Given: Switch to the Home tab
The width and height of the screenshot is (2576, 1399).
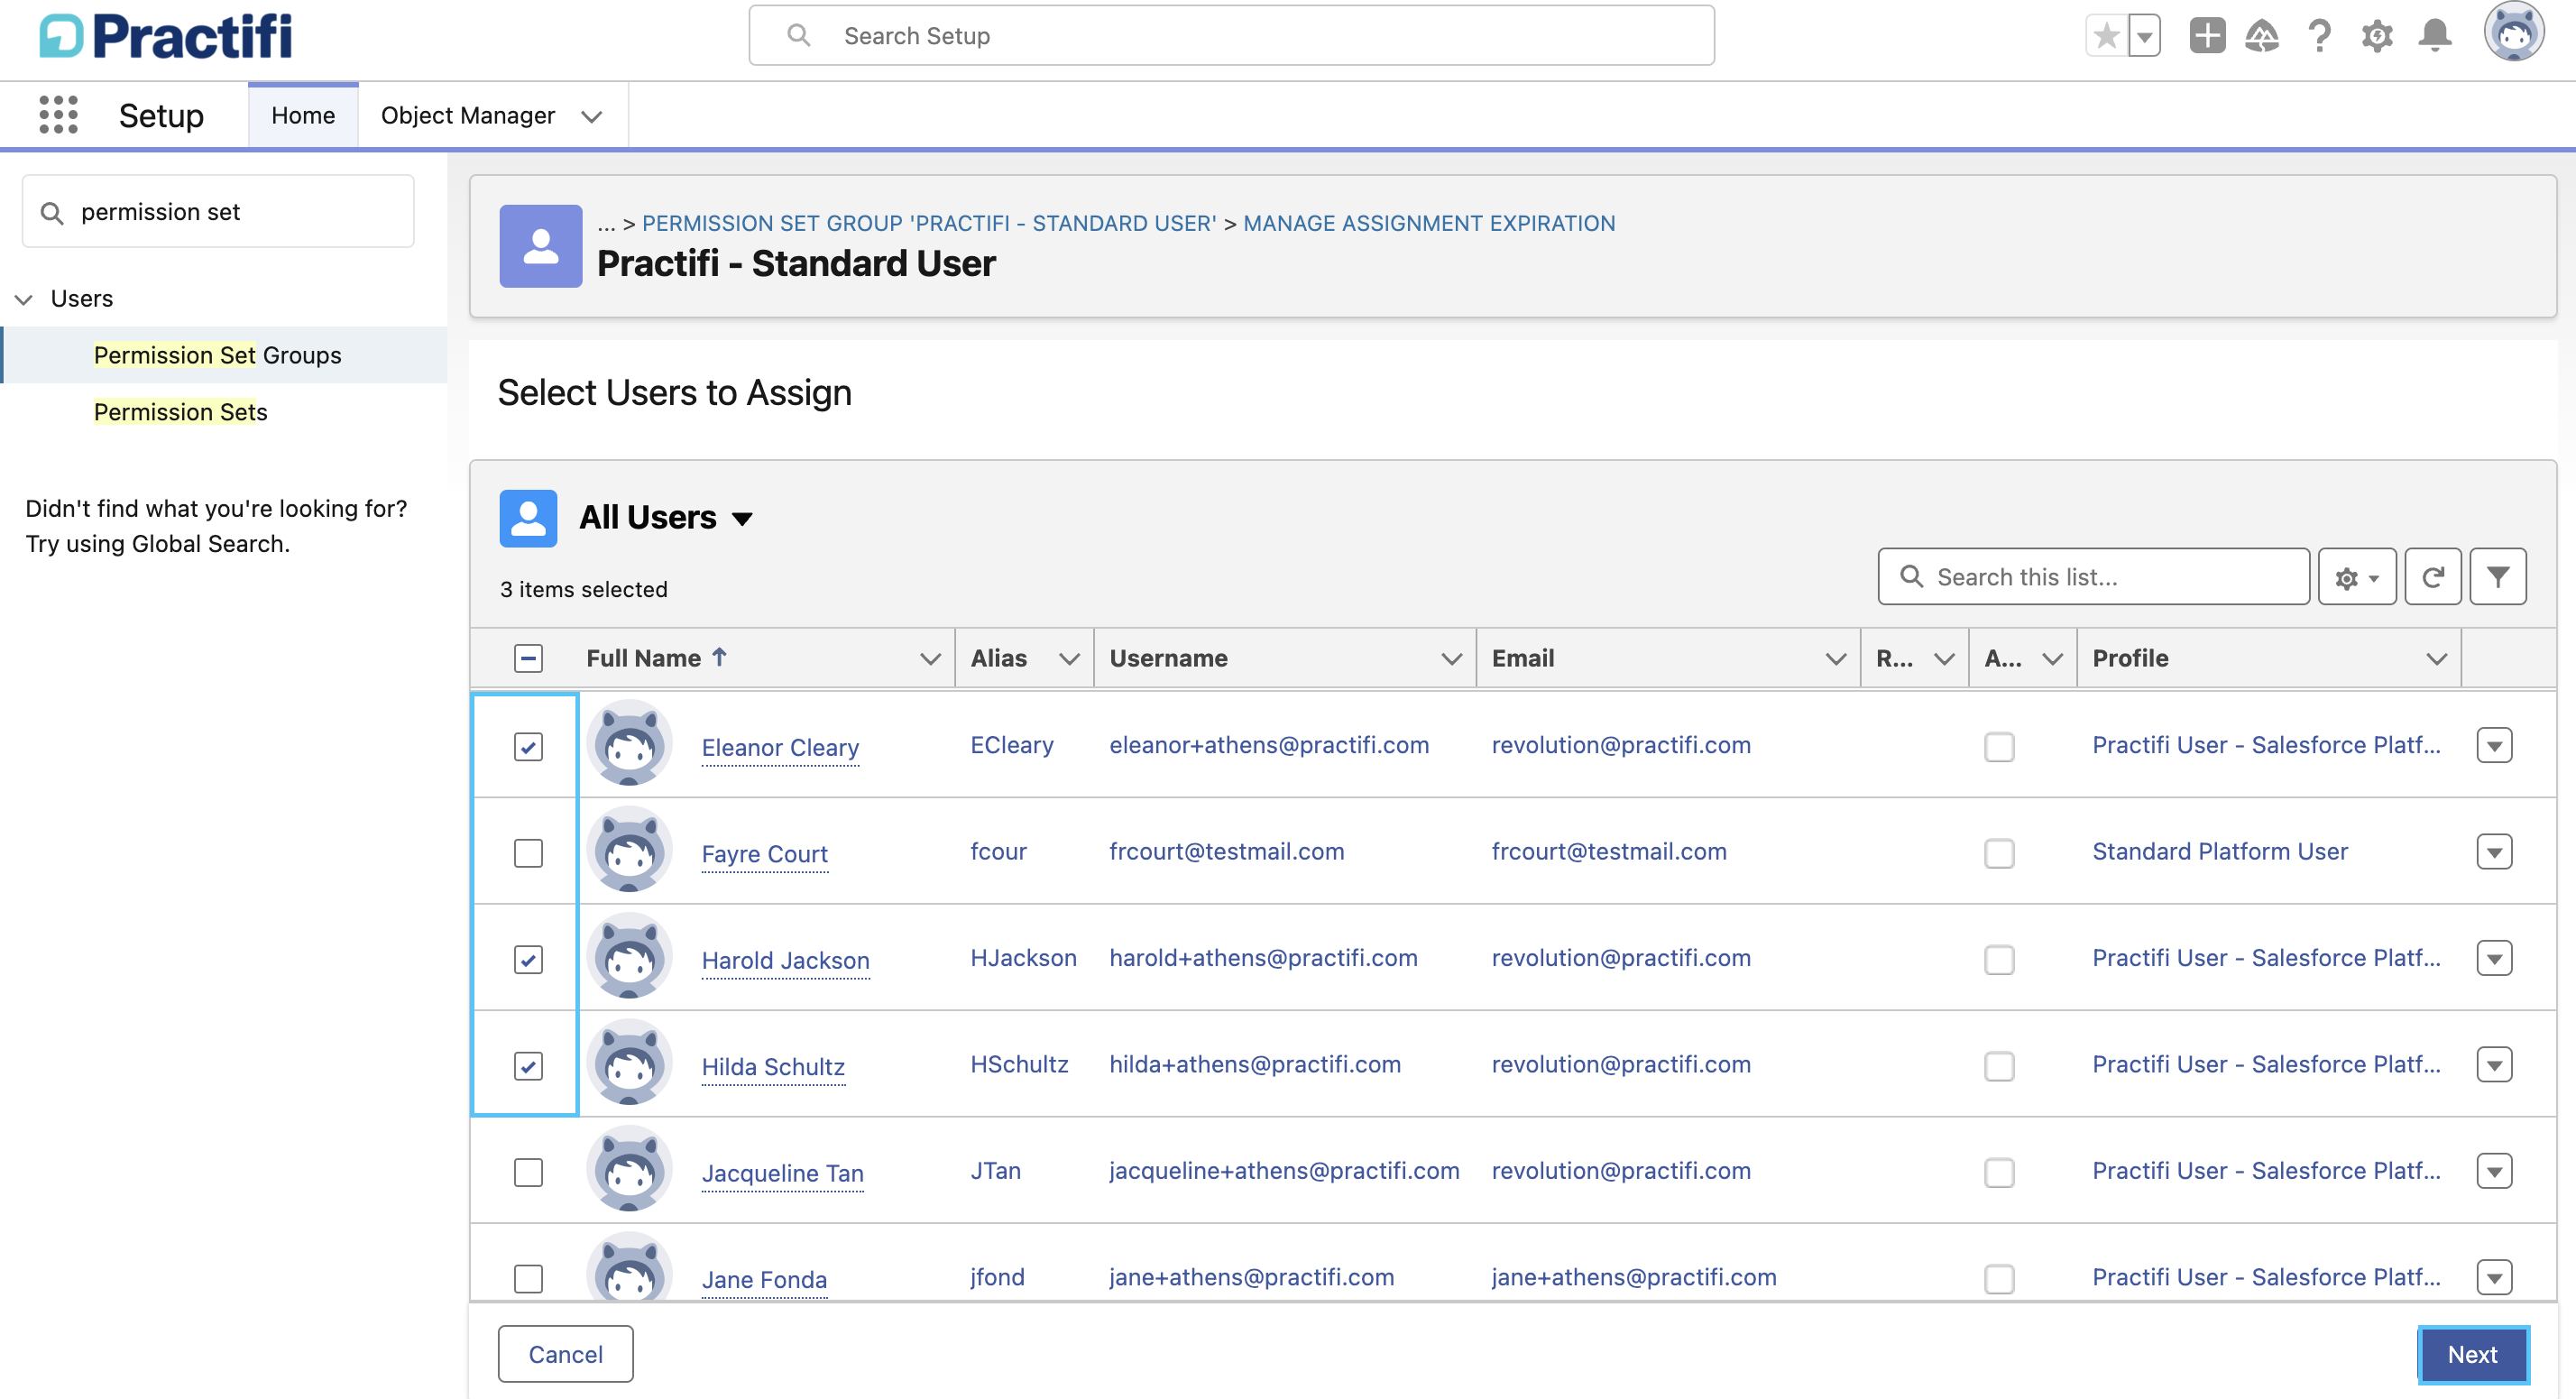Looking at the screenshot, I should pos(303,115).
